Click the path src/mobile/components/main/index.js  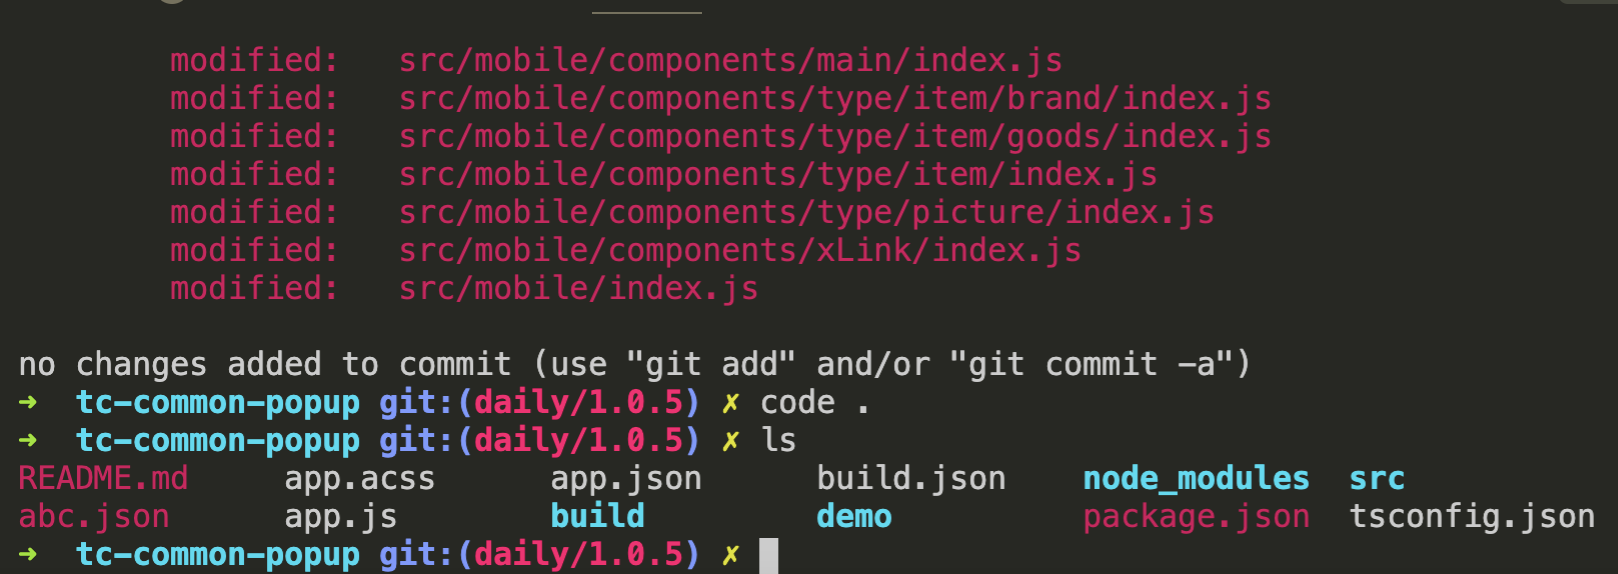730,61
